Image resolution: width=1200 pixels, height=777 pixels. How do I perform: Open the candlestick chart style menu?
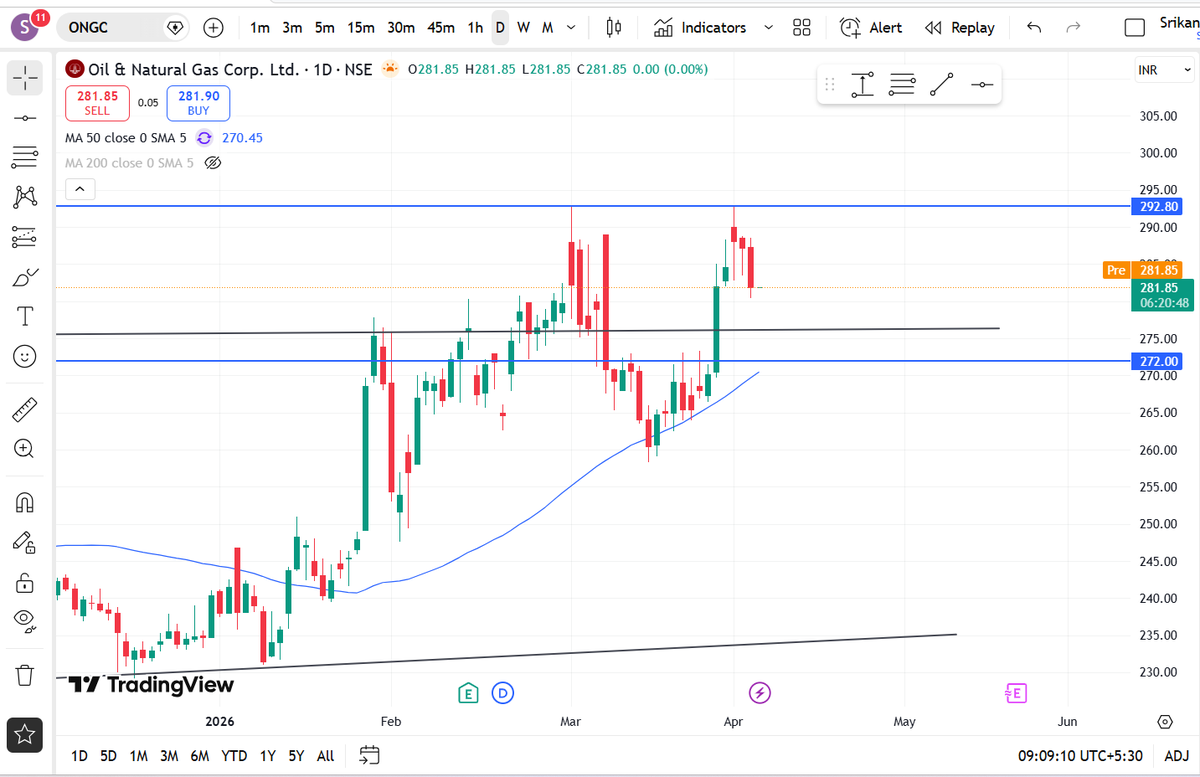614,28
